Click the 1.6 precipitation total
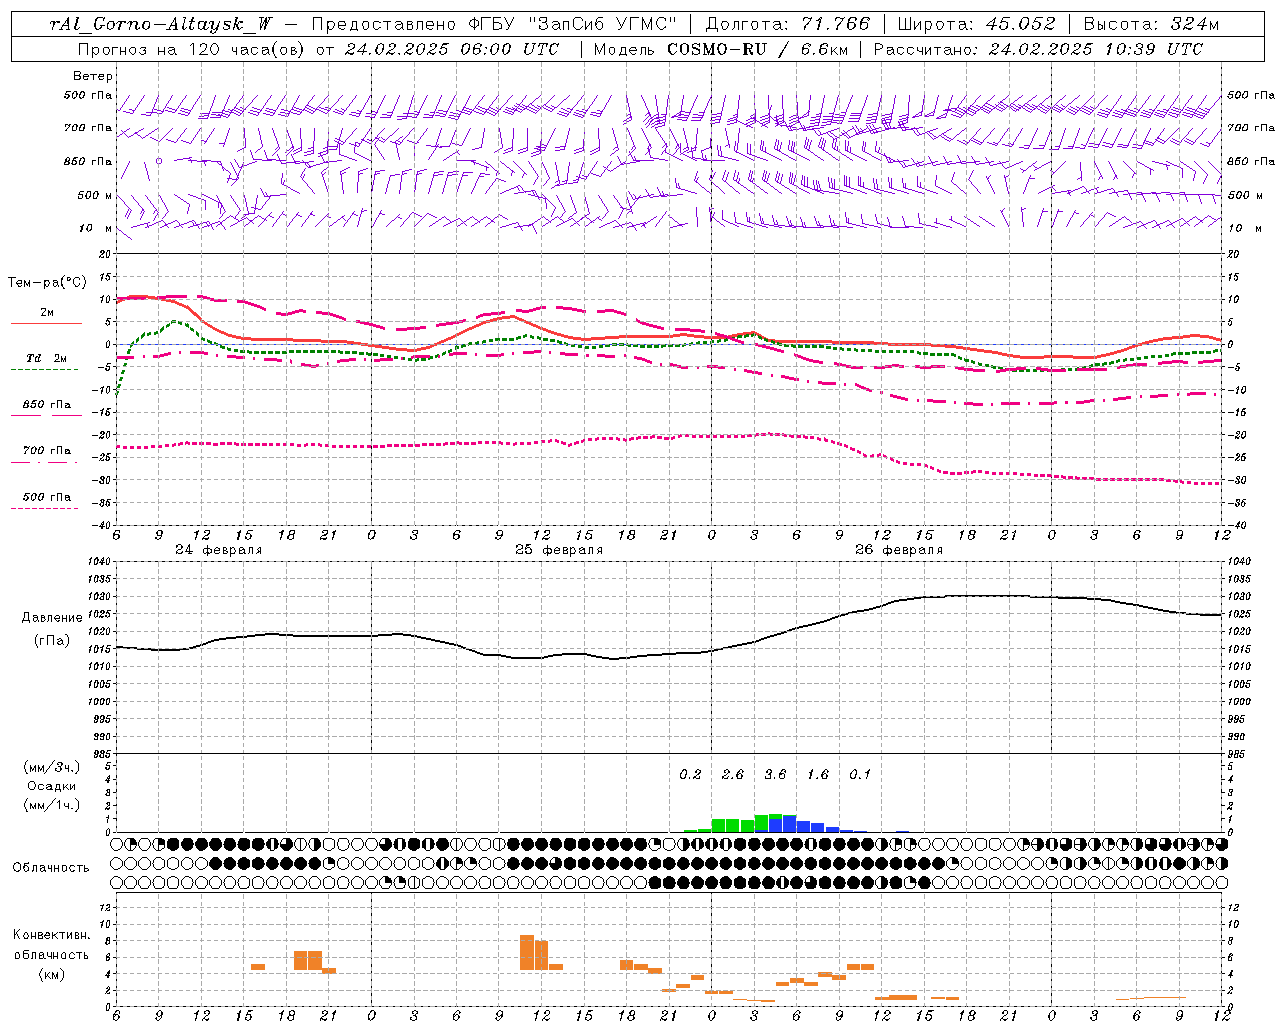The height and width of the screenshot is (1024, 1280). tap(817, 774)
